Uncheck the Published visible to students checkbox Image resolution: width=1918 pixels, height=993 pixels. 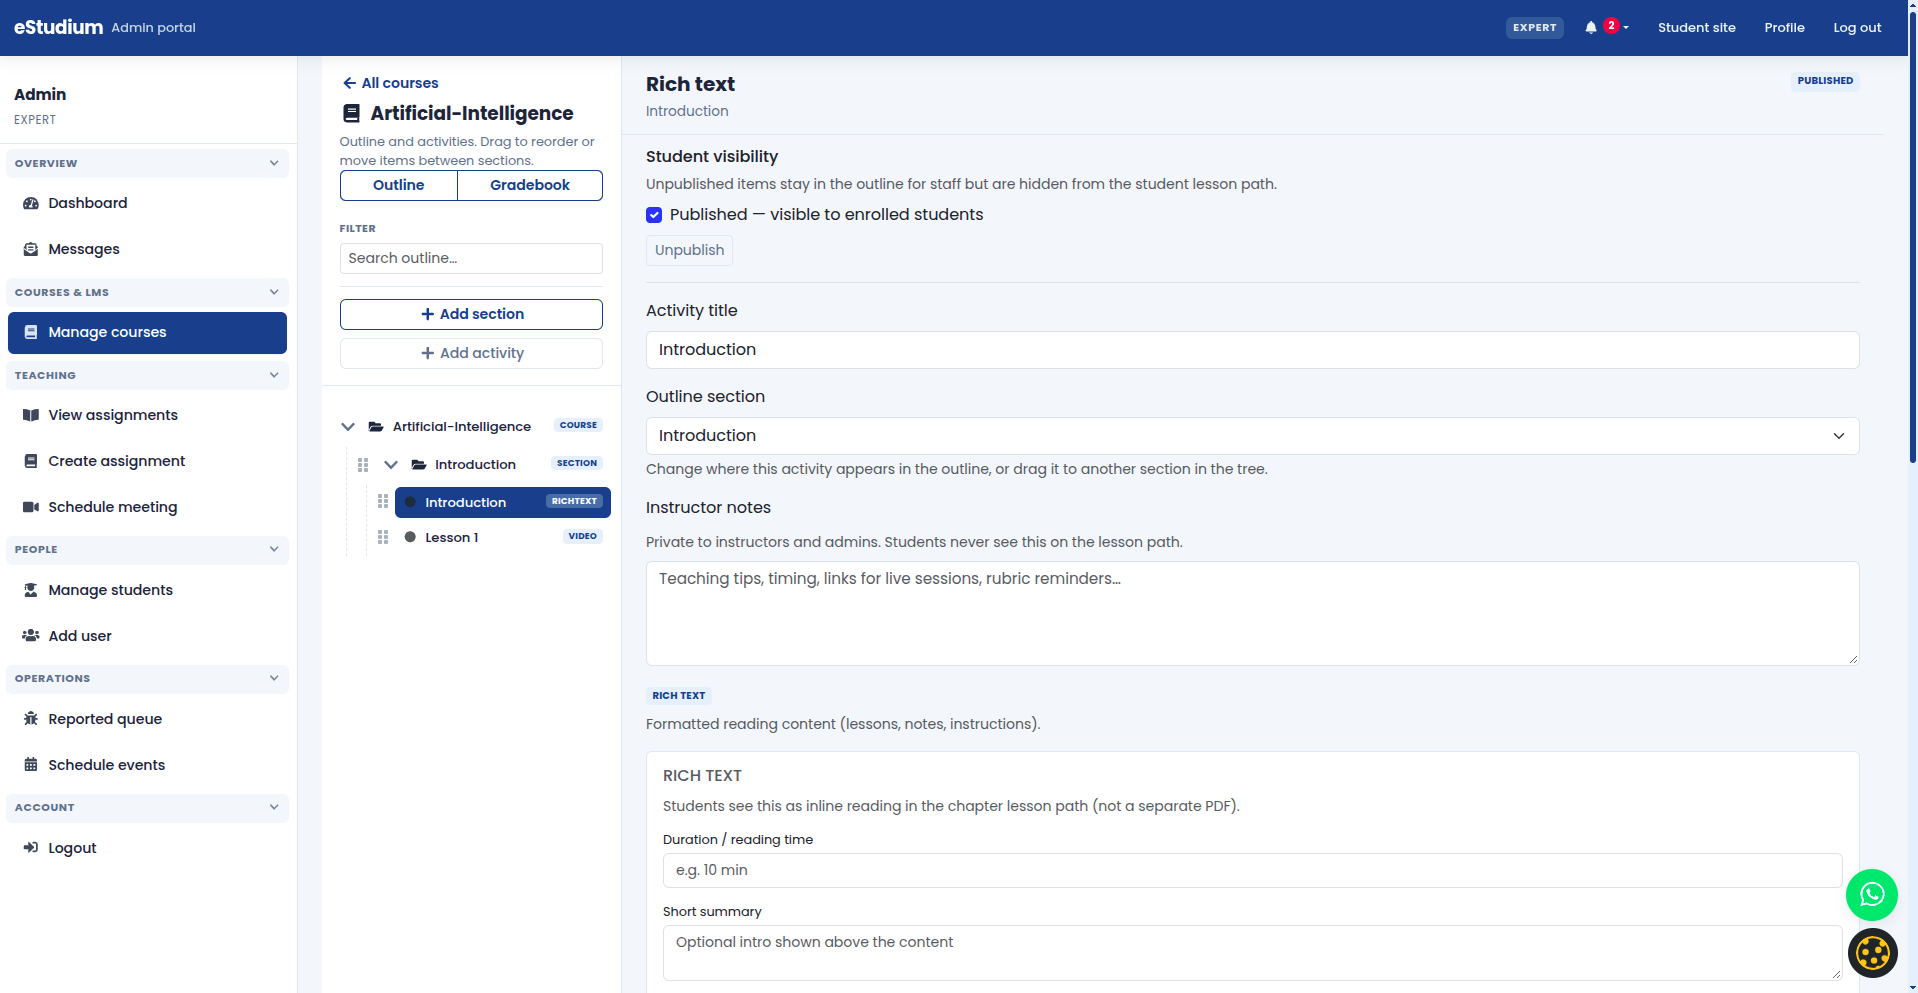click(654, 215)
